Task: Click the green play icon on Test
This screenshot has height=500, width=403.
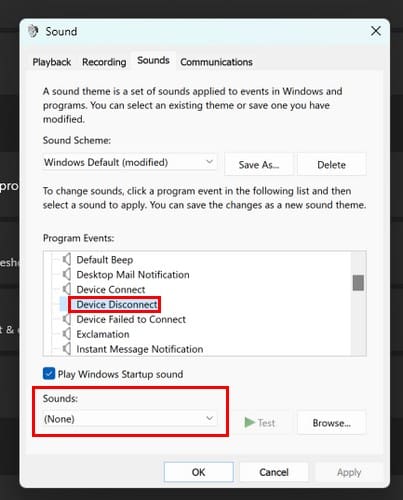Action: (x=249, y=423)
